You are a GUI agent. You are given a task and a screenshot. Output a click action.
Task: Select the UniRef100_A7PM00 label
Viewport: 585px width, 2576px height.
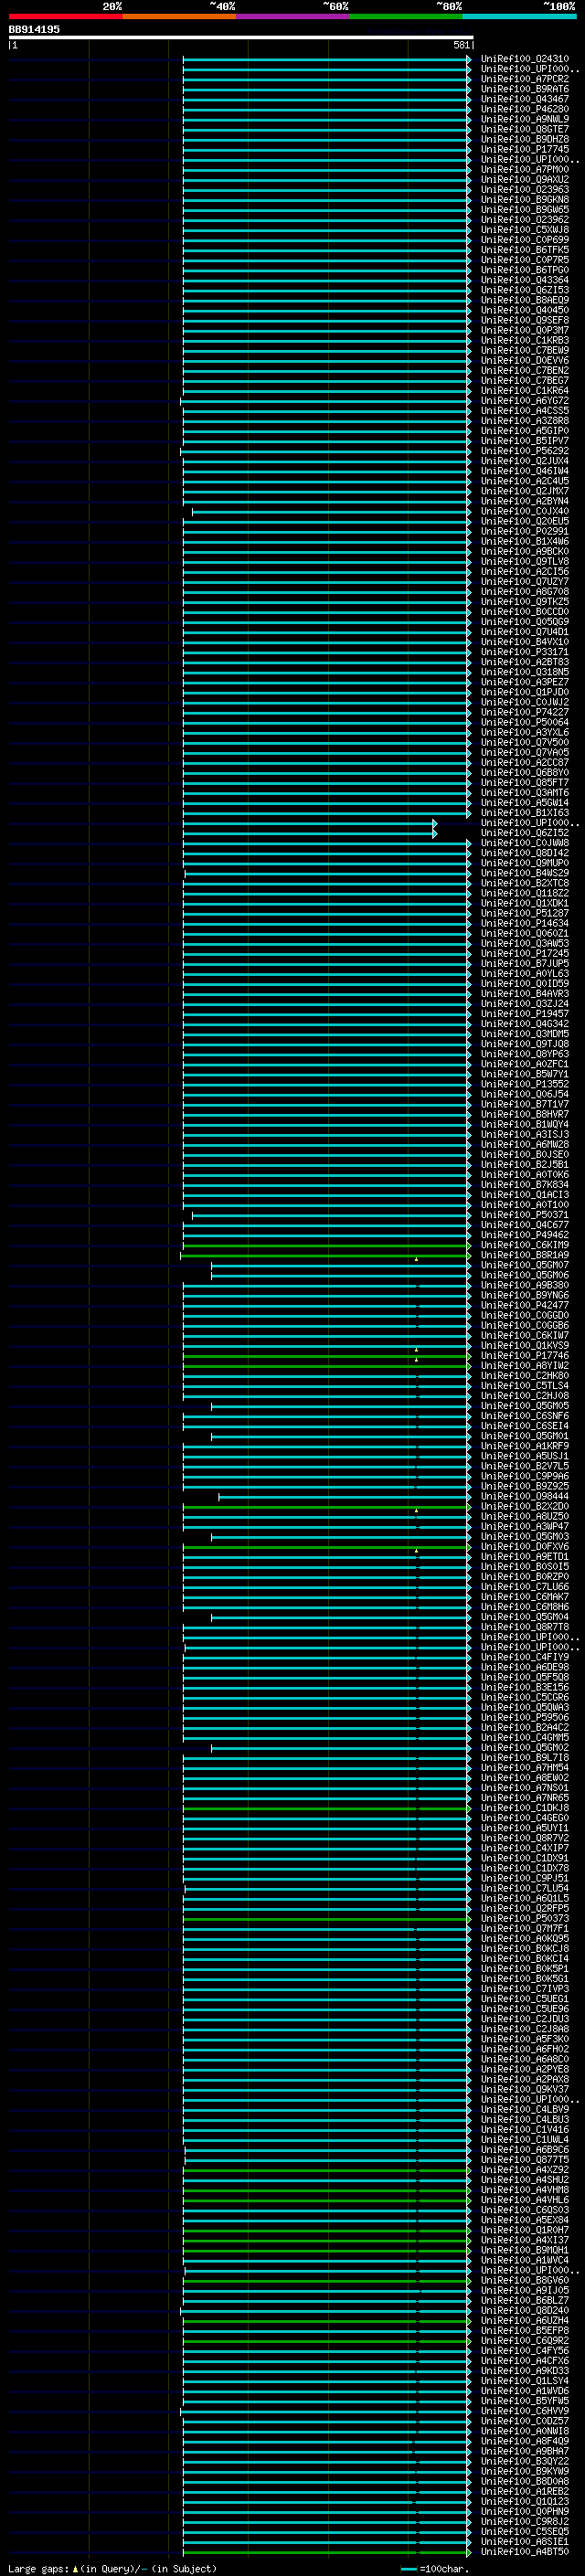[525, 169]
